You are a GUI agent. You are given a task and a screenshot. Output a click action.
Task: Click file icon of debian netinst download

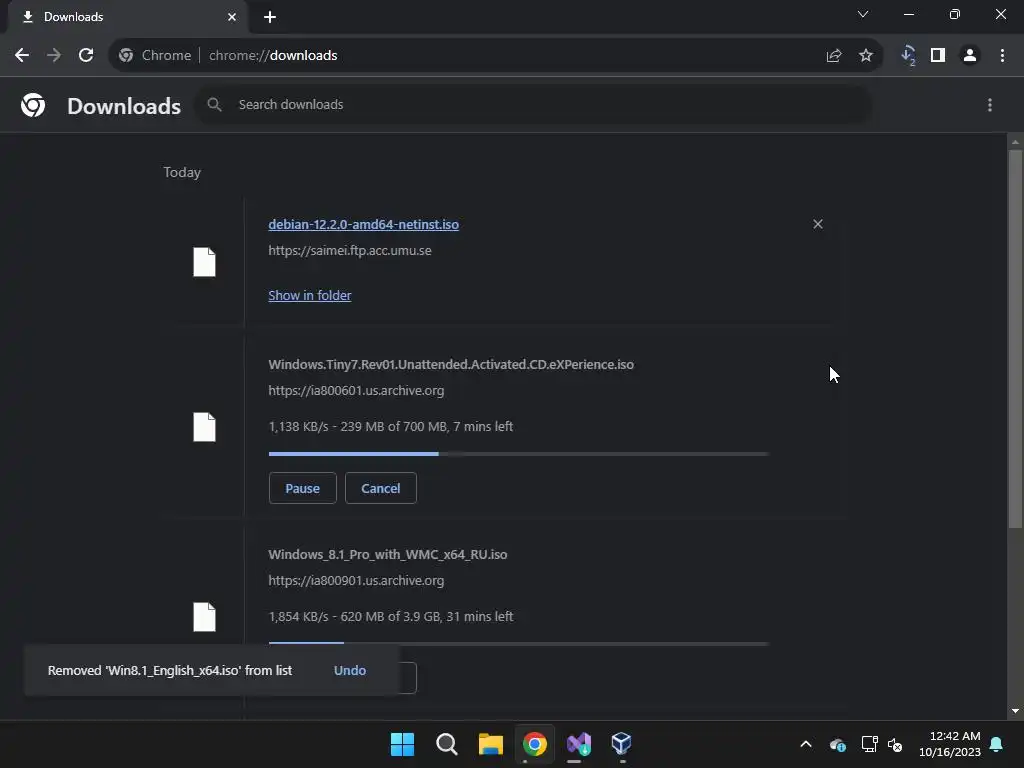click(204, 262)
